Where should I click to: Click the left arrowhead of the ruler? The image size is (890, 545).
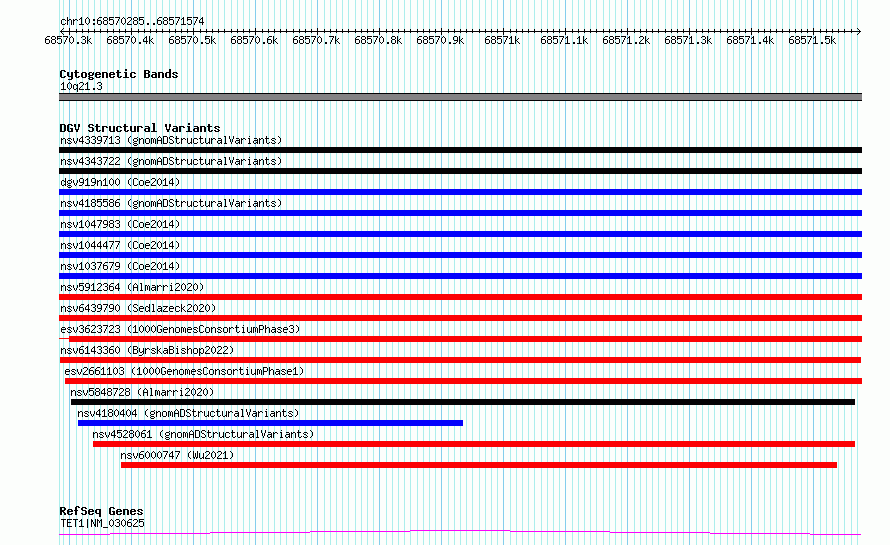62,31
